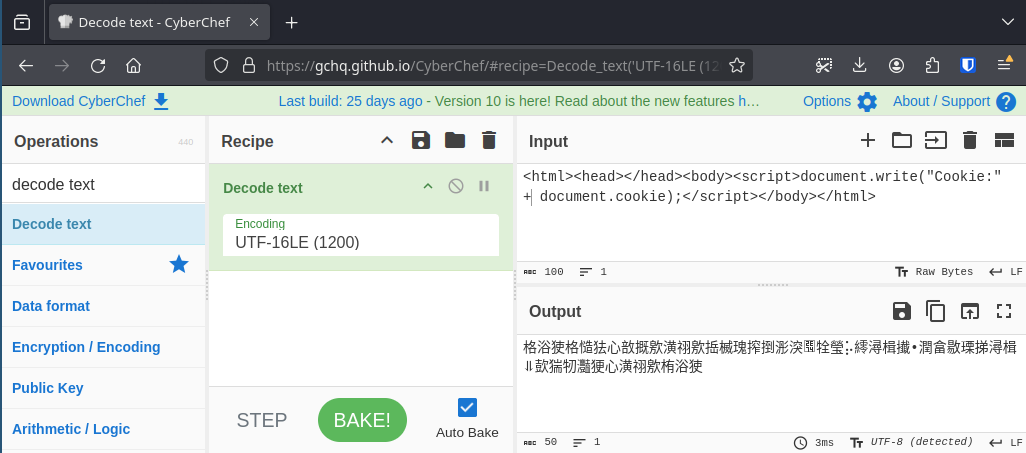This screenshot has height=453, width=1026.
Task: Click the operations search field
Action: 103,185
